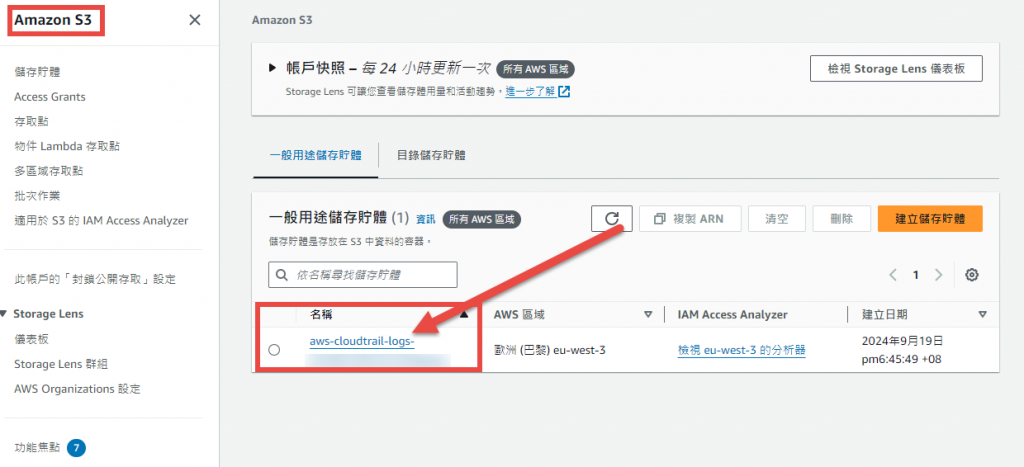The image size is (1024, 467).
Task: Click the 所有 AWS 區域 badge beside bucket count
Action: click(481, 219)
